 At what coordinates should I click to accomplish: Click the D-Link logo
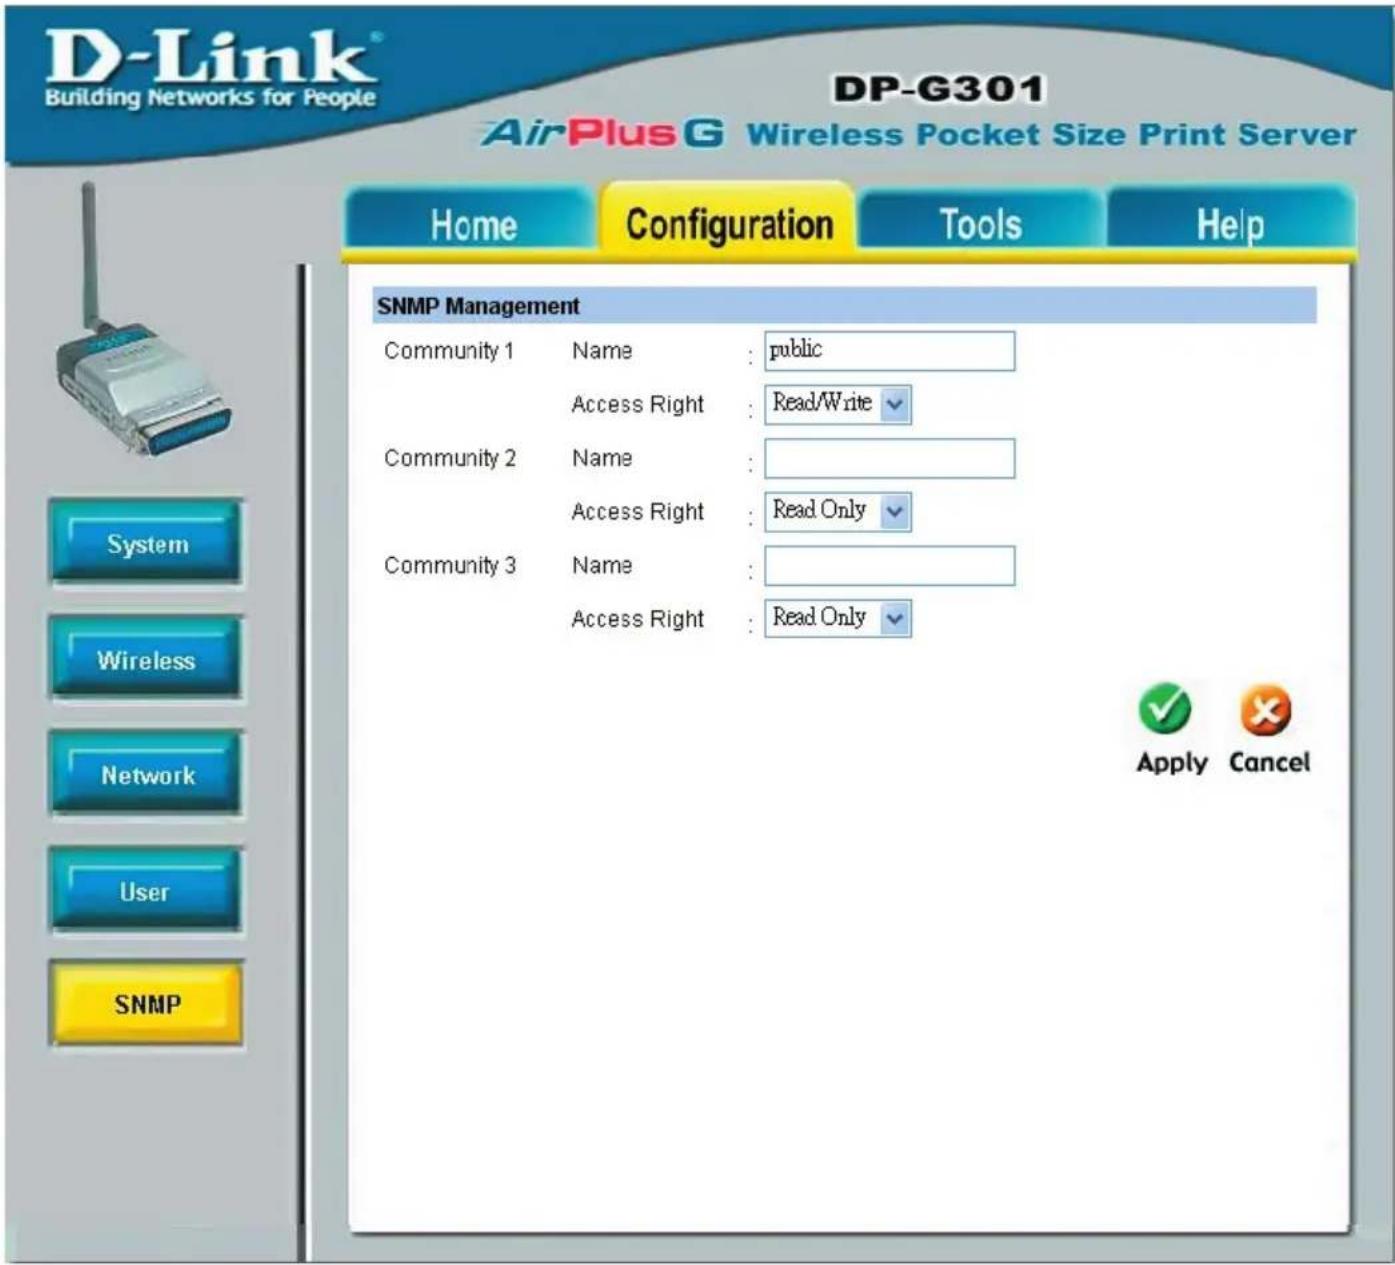pyautogui.click(x=211, y=68)
